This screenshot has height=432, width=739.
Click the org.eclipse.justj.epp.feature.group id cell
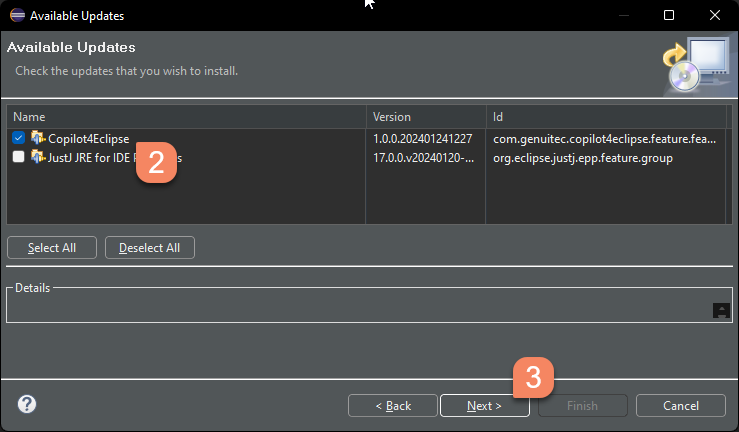[x=583, y=158]
